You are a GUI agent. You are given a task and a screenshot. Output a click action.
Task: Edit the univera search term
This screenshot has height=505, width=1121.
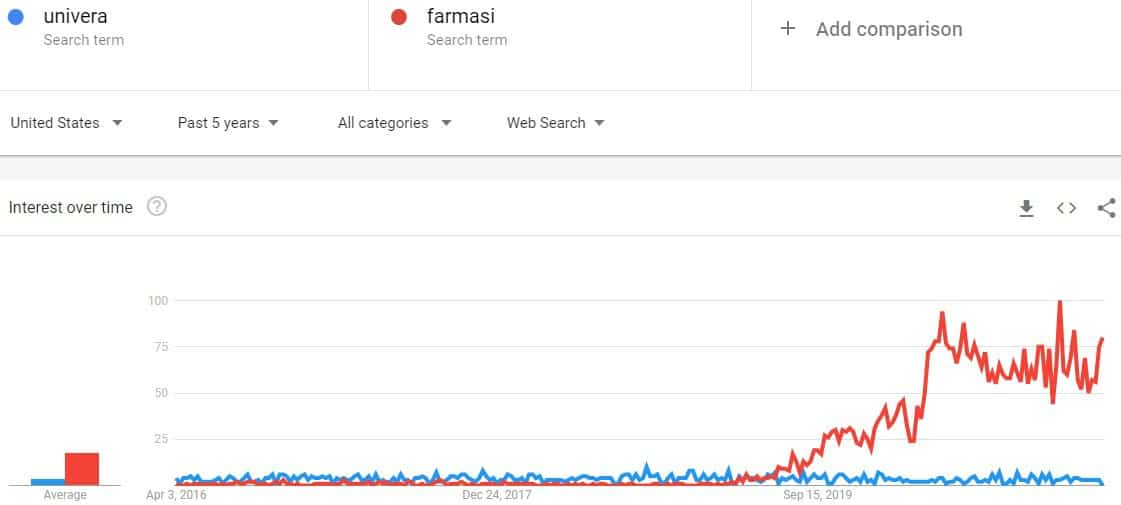pos(75,16)
